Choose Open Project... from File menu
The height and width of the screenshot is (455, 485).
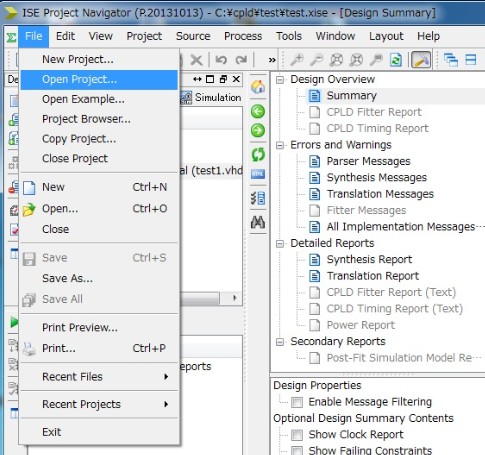99,79
